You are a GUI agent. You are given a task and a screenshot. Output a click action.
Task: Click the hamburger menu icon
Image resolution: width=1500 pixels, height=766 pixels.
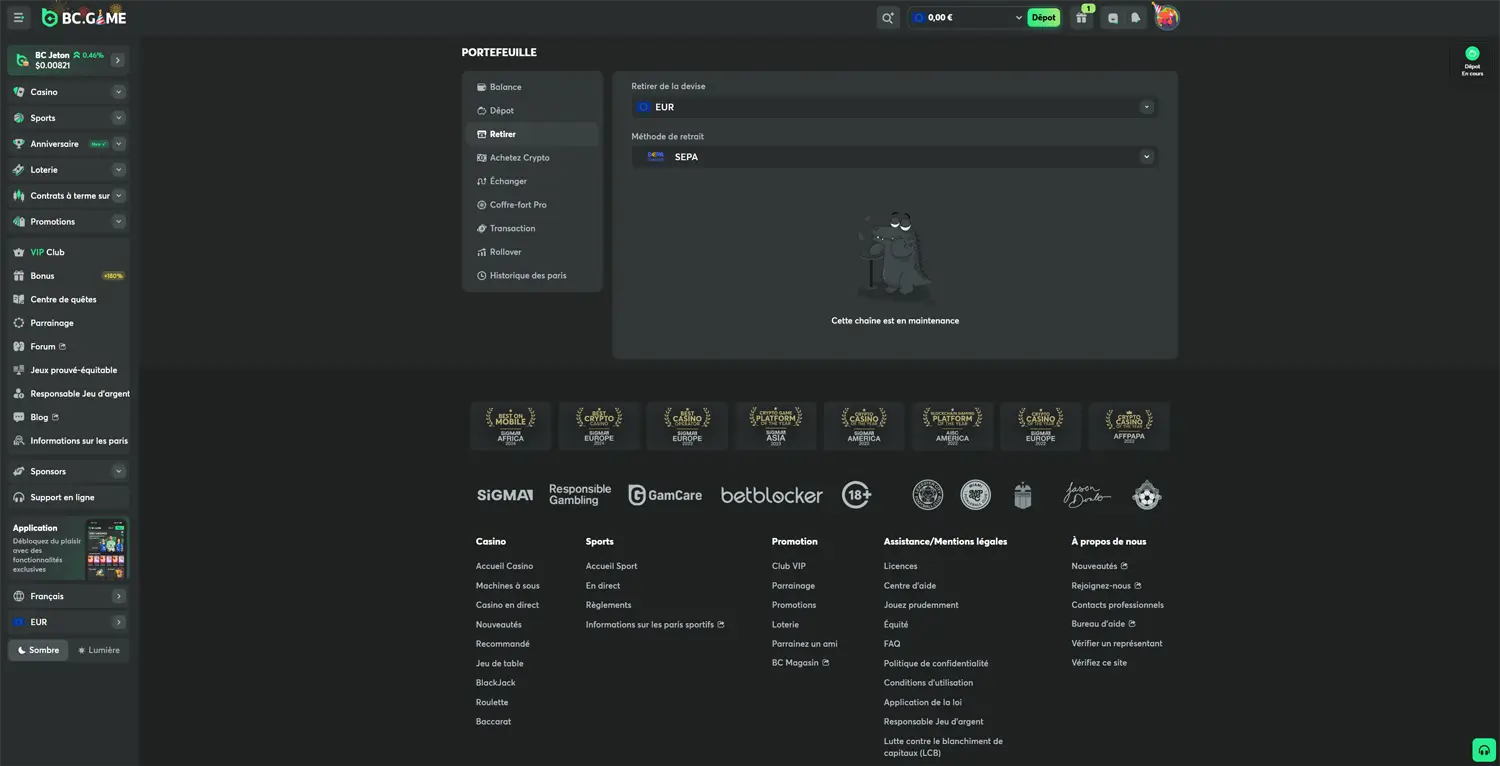(18, 17)
